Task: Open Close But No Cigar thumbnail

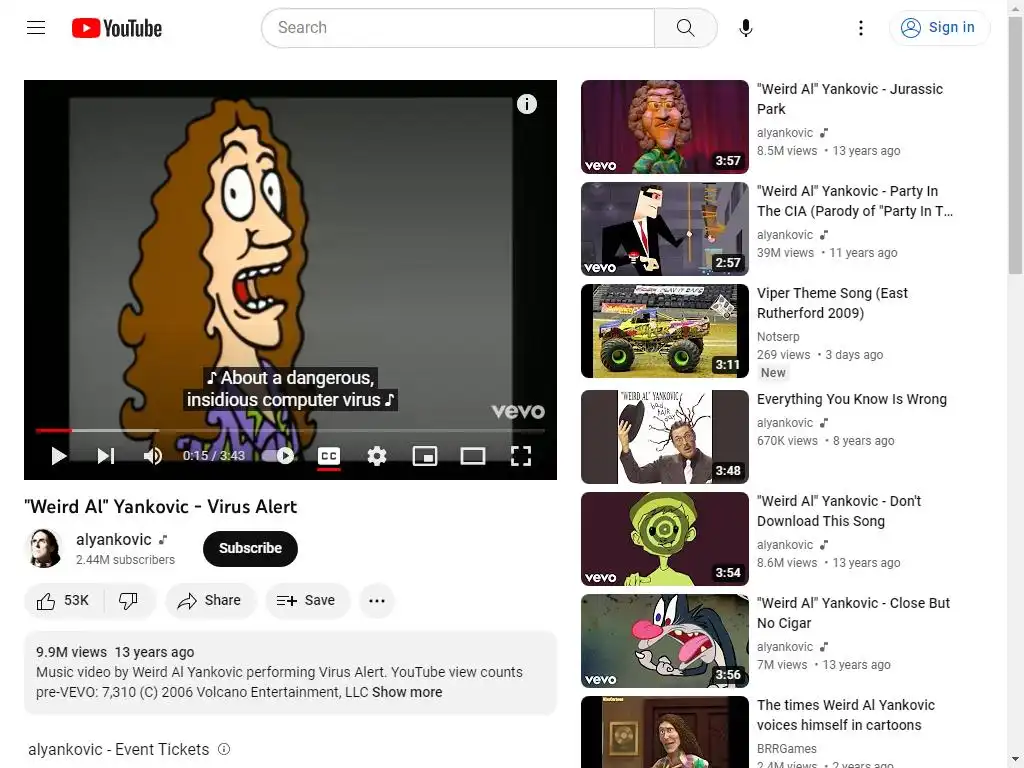Action: (x=664, y=641)
